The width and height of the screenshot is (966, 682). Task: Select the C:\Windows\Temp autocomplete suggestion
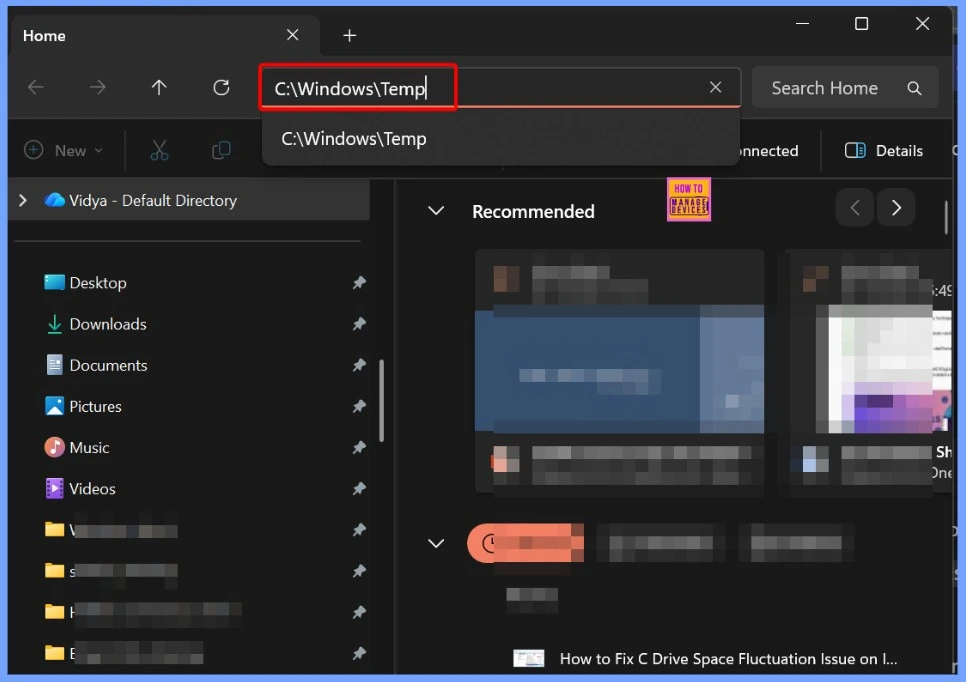[x=354, y=139]
